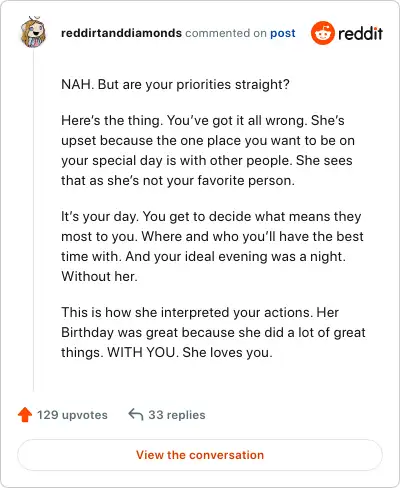
Task: Click the "View the conversation" button
Action: [x=200, y=455]
